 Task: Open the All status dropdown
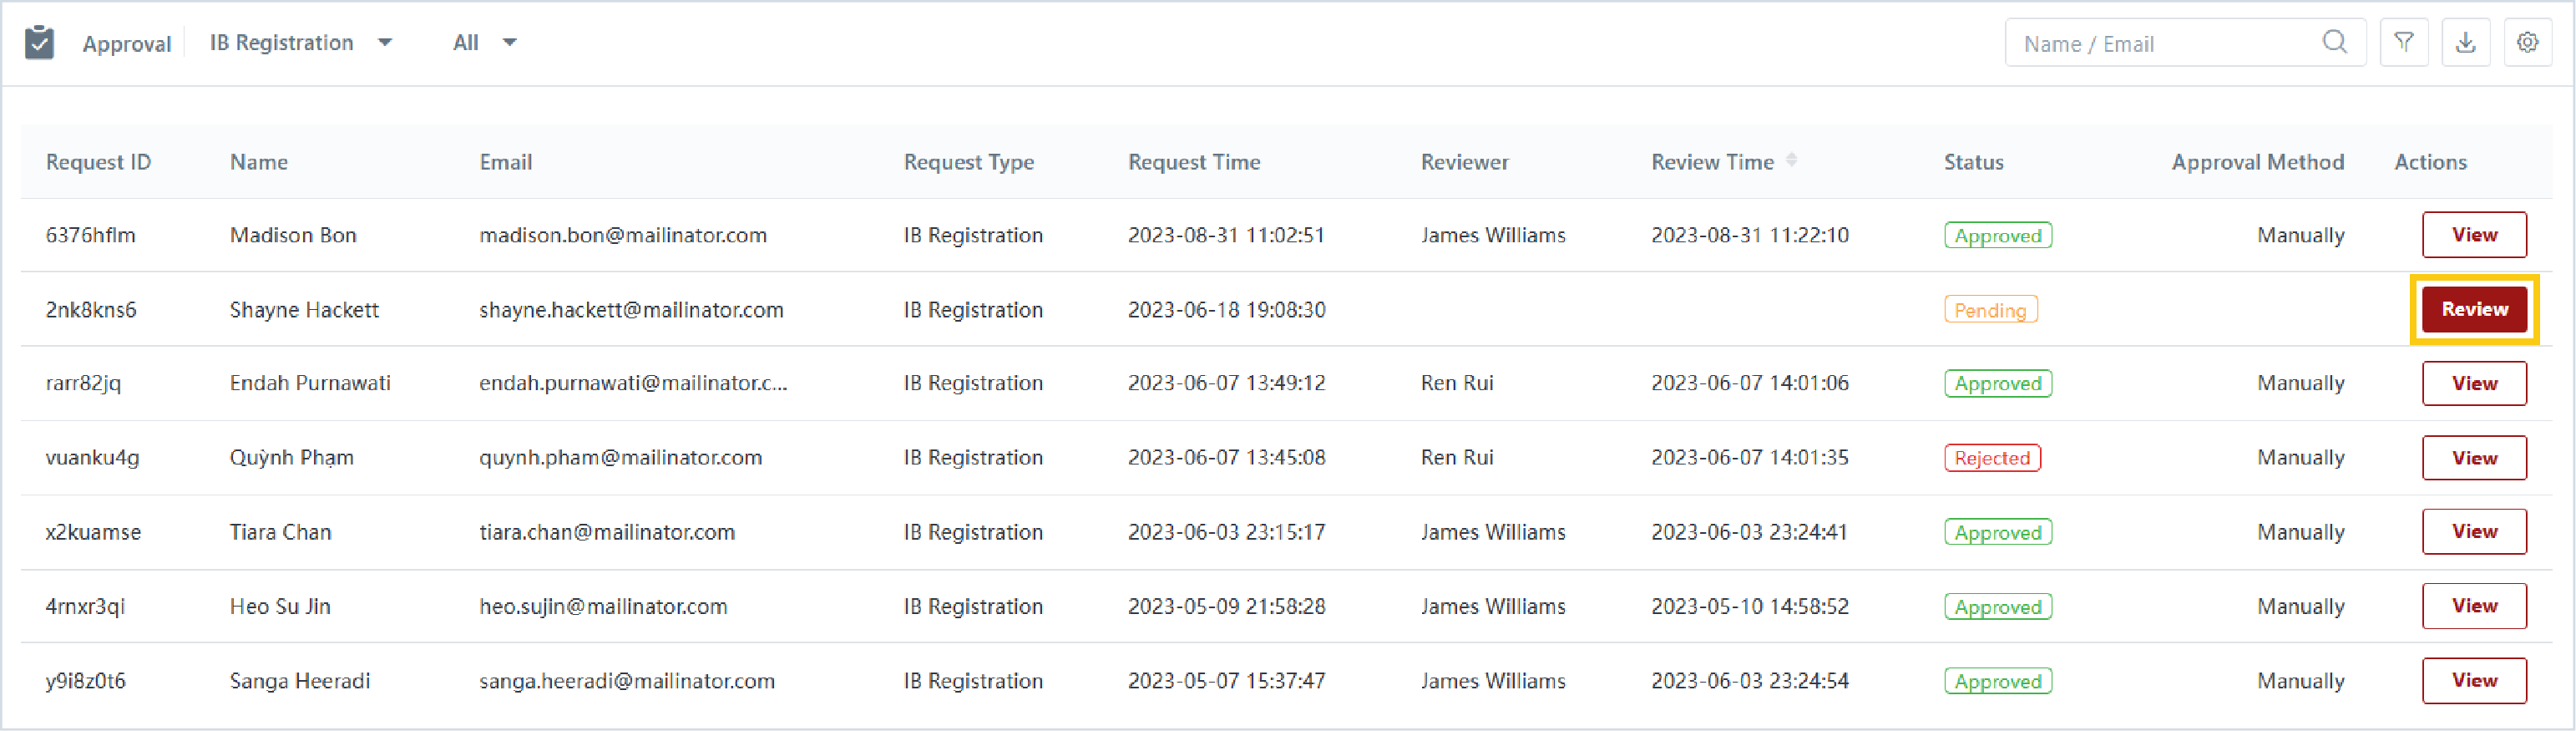tap(485, 42)
